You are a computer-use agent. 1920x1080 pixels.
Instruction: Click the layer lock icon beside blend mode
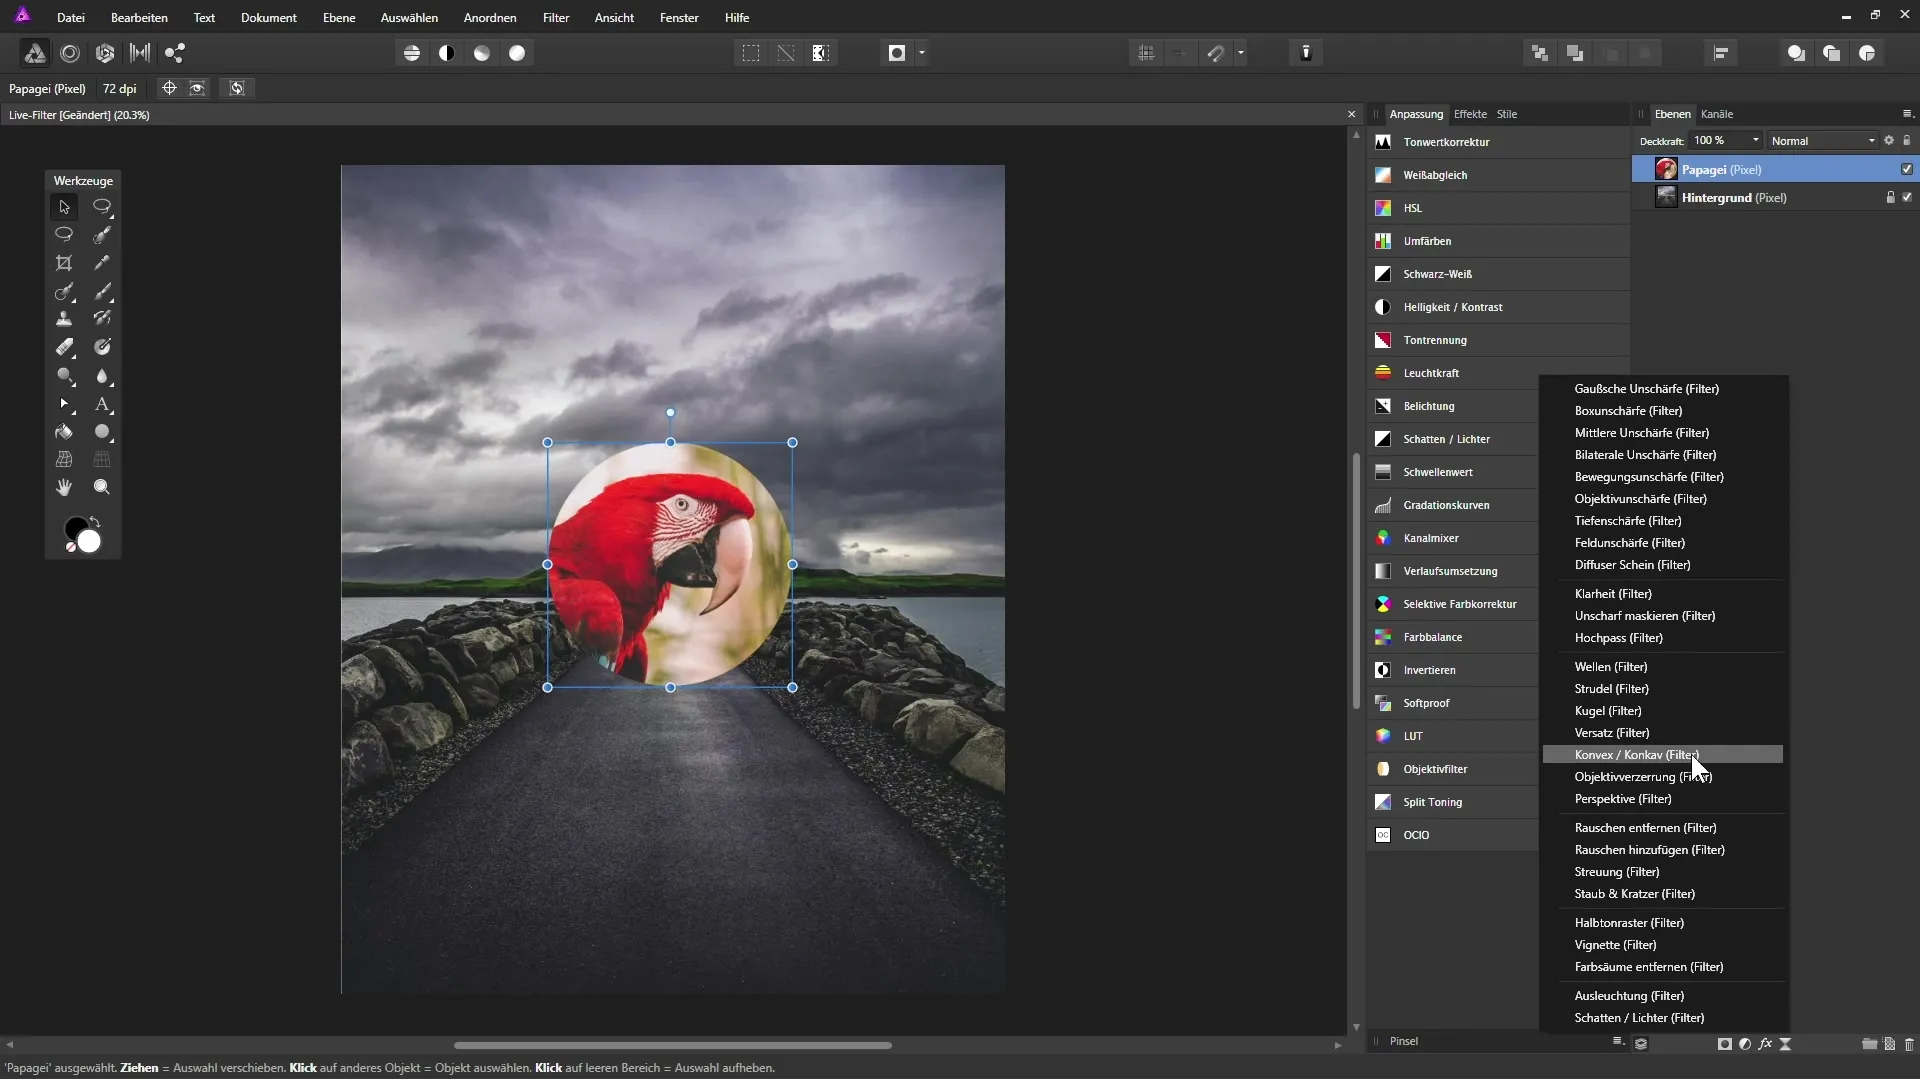coord(1907,141)
